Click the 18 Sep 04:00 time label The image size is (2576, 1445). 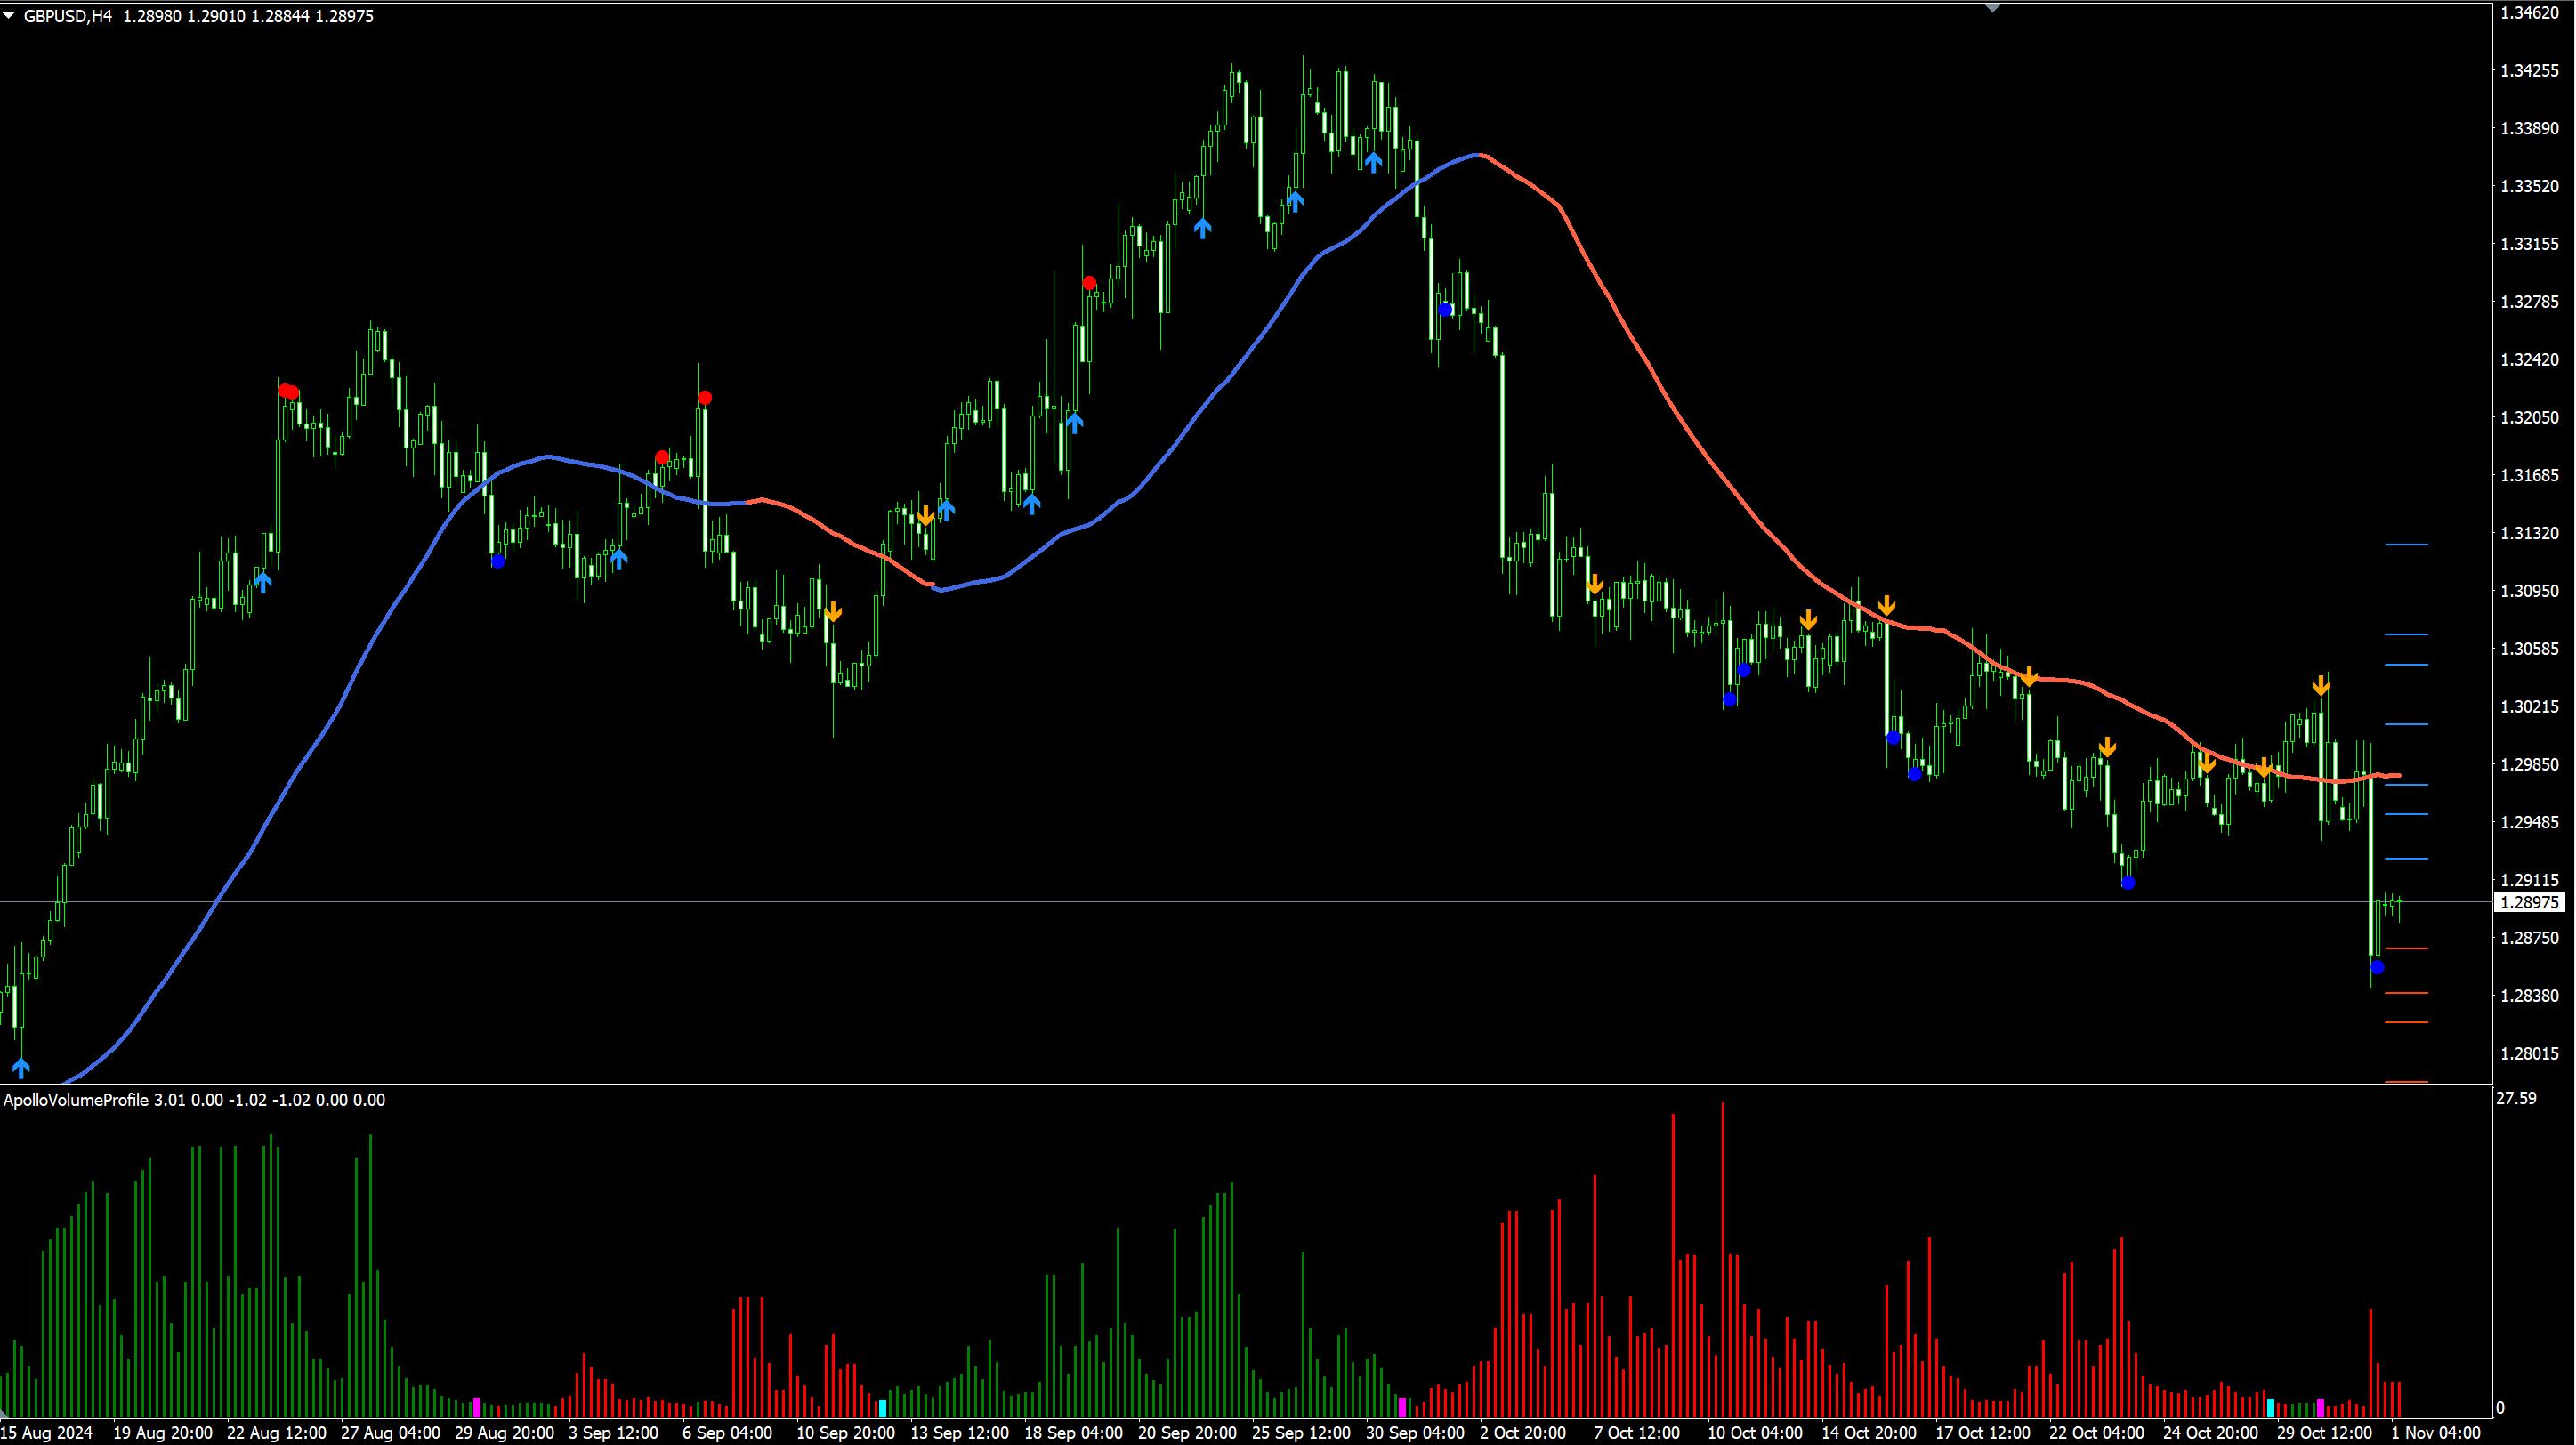[1074, 1433]
